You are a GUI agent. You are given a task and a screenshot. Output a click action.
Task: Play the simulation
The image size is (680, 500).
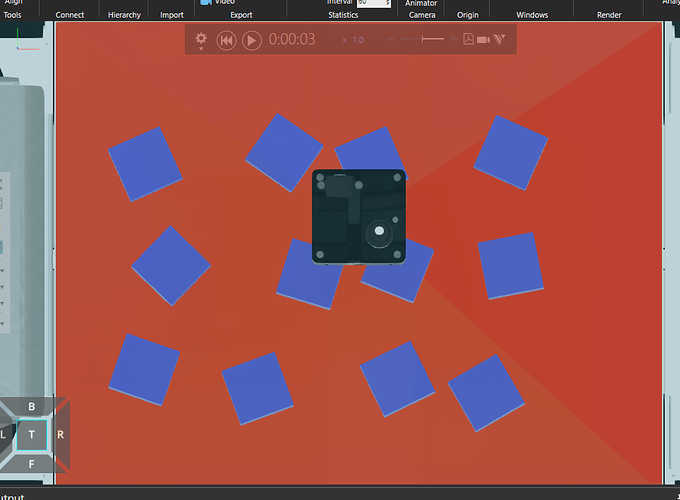(x=252, y=40)
